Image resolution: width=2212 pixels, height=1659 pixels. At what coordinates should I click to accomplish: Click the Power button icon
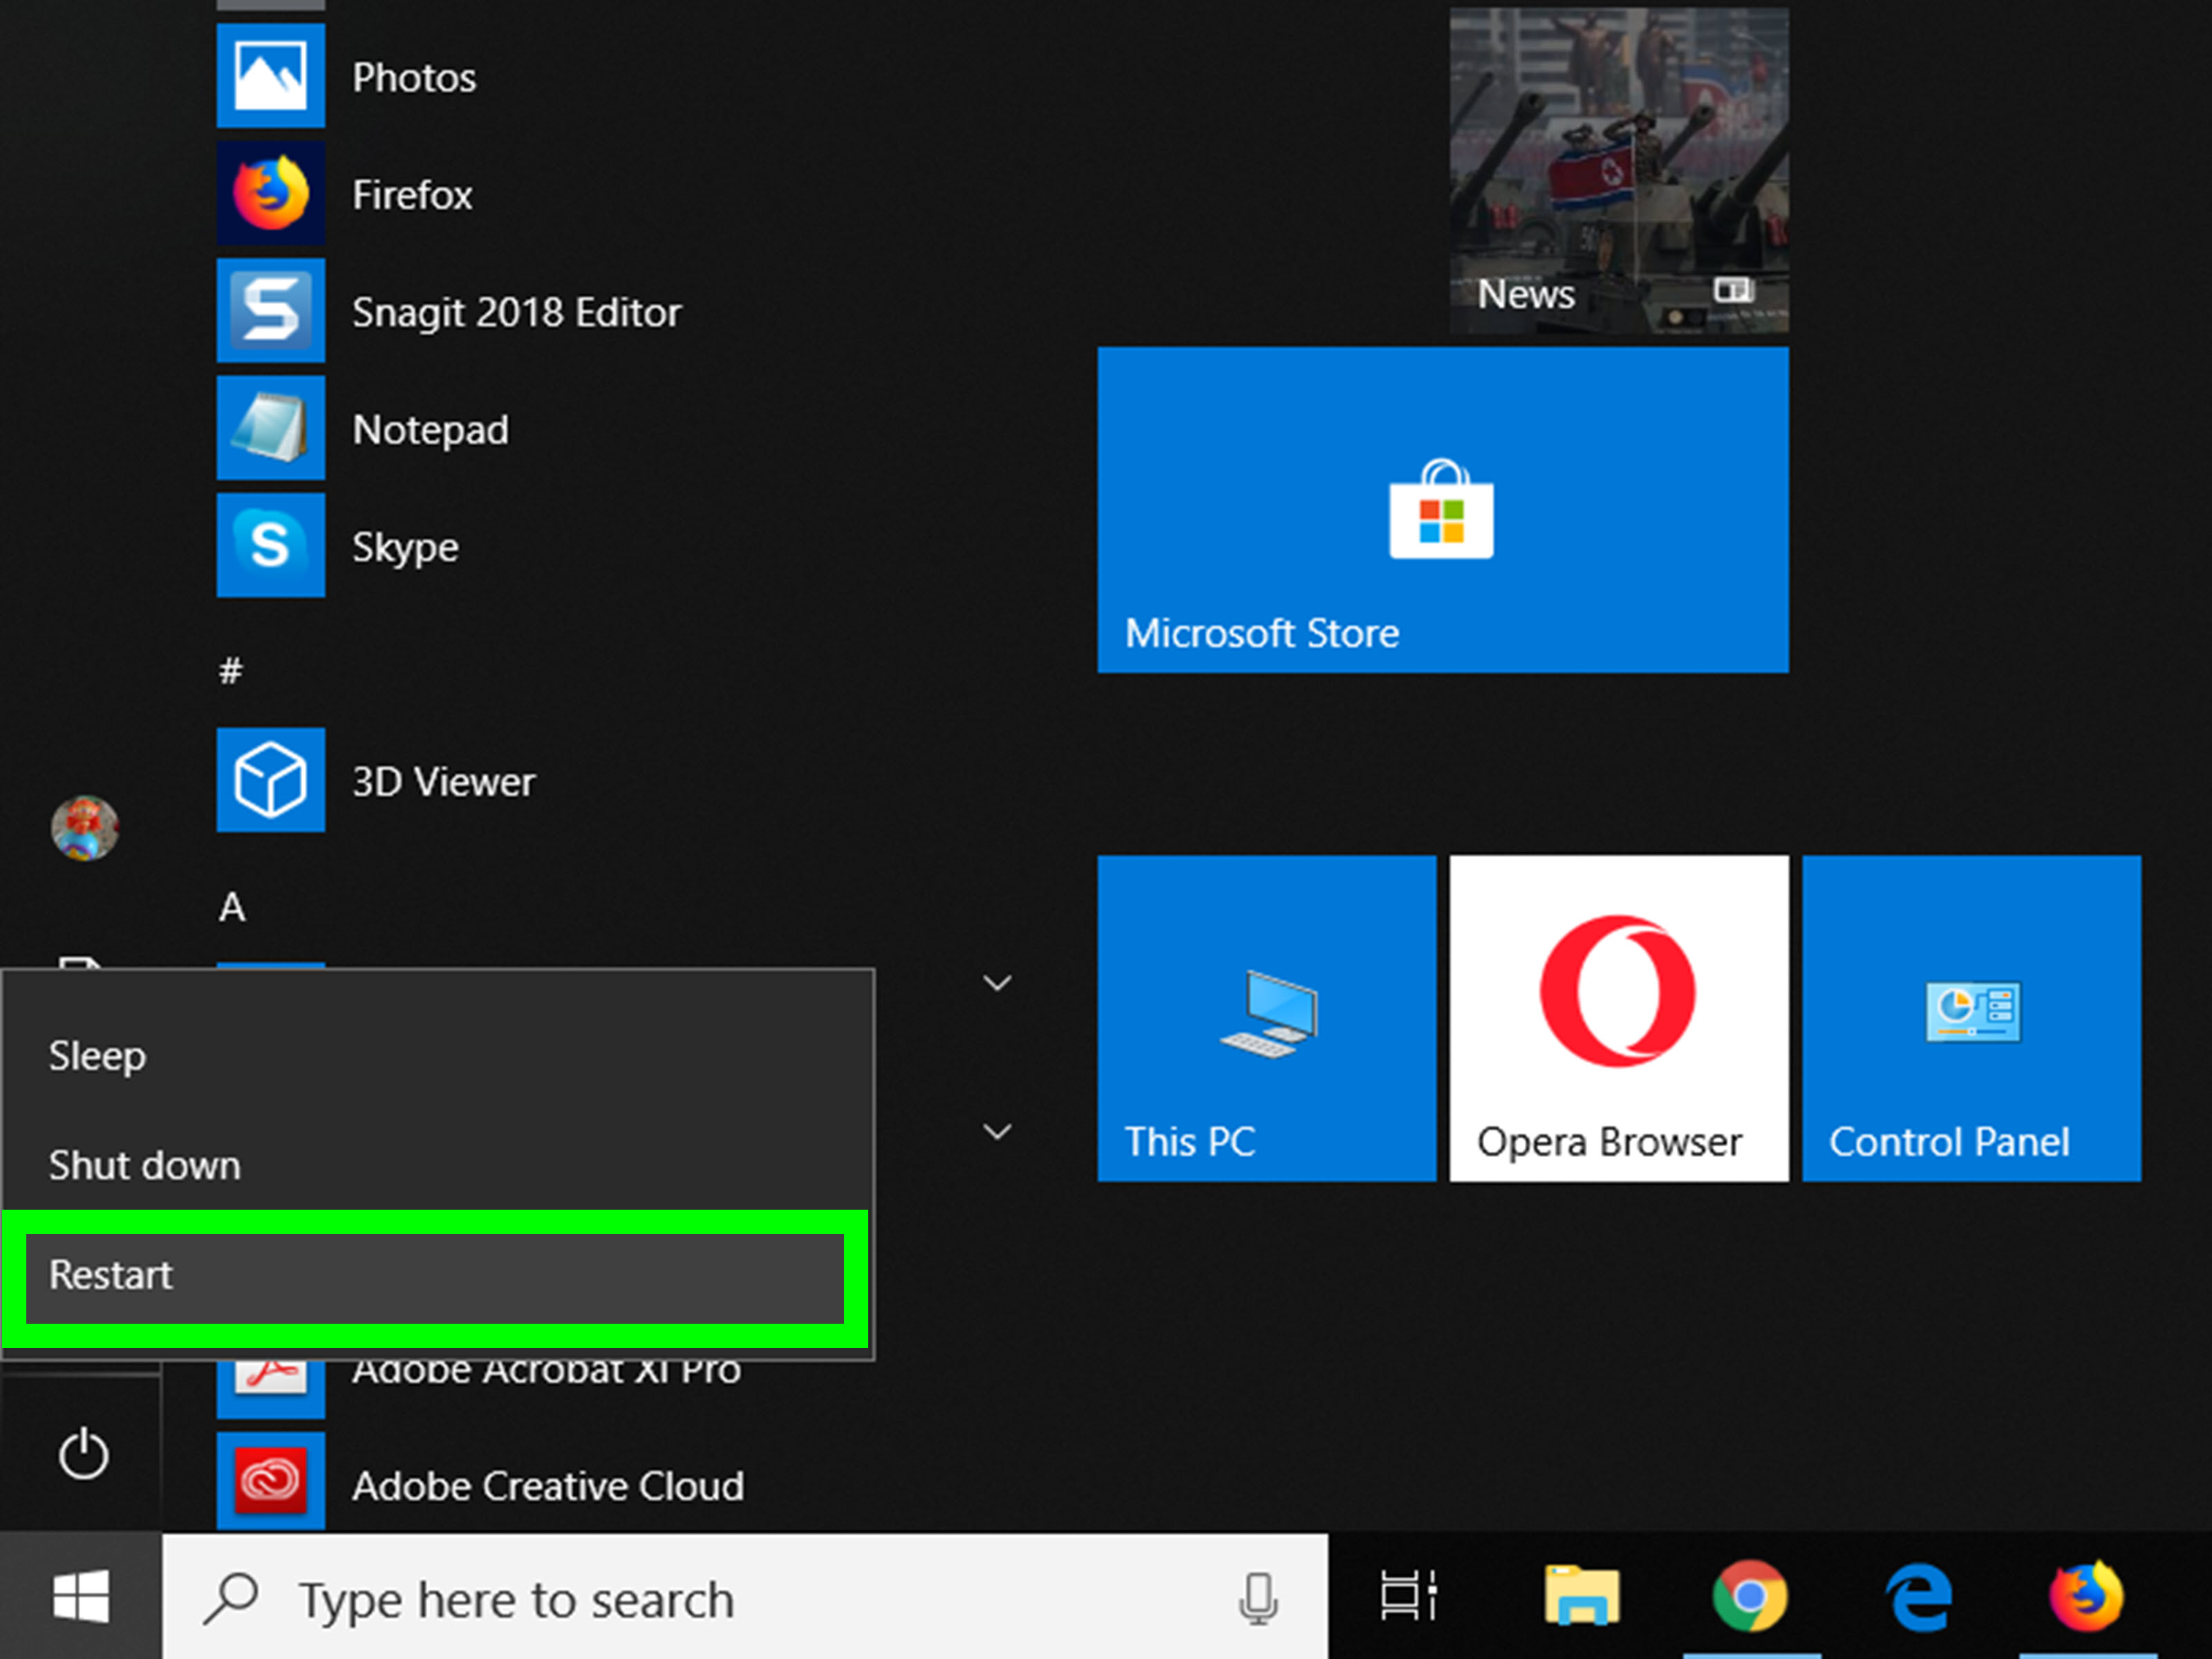tap(83, 1453)
